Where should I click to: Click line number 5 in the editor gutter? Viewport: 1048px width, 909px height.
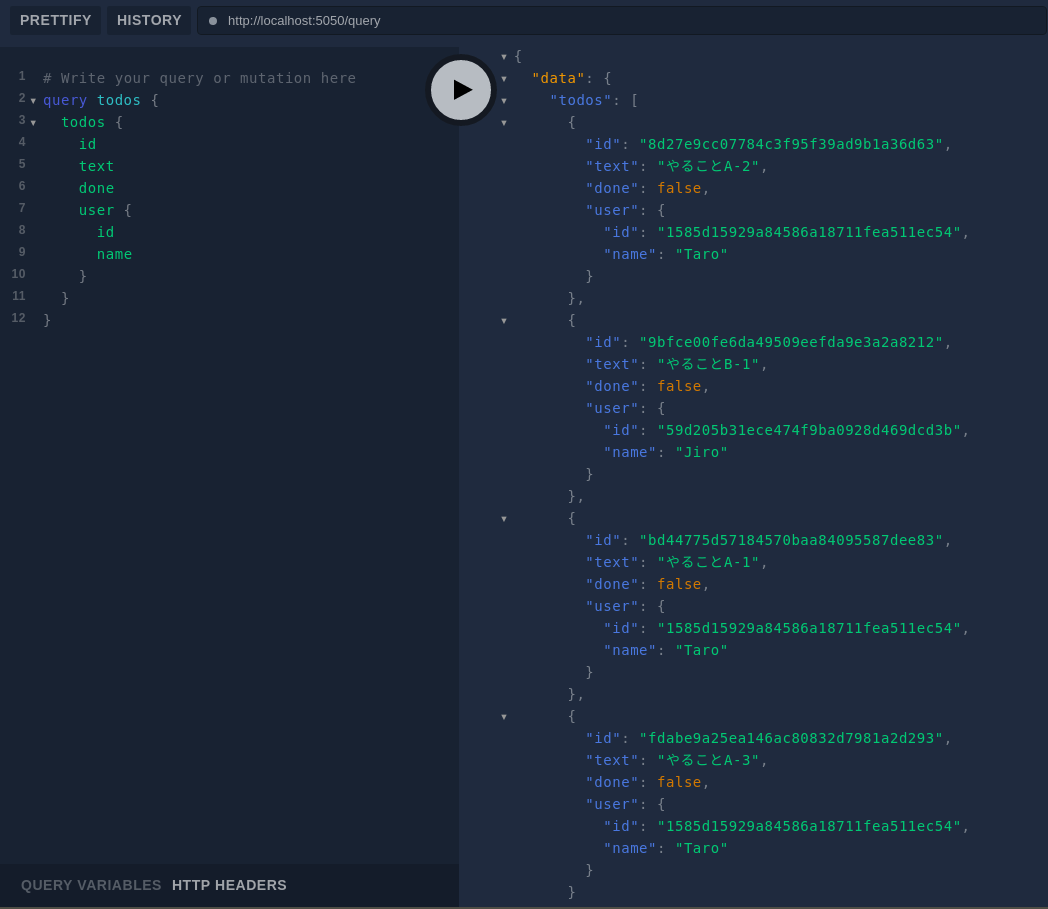[x=21, y=165]
